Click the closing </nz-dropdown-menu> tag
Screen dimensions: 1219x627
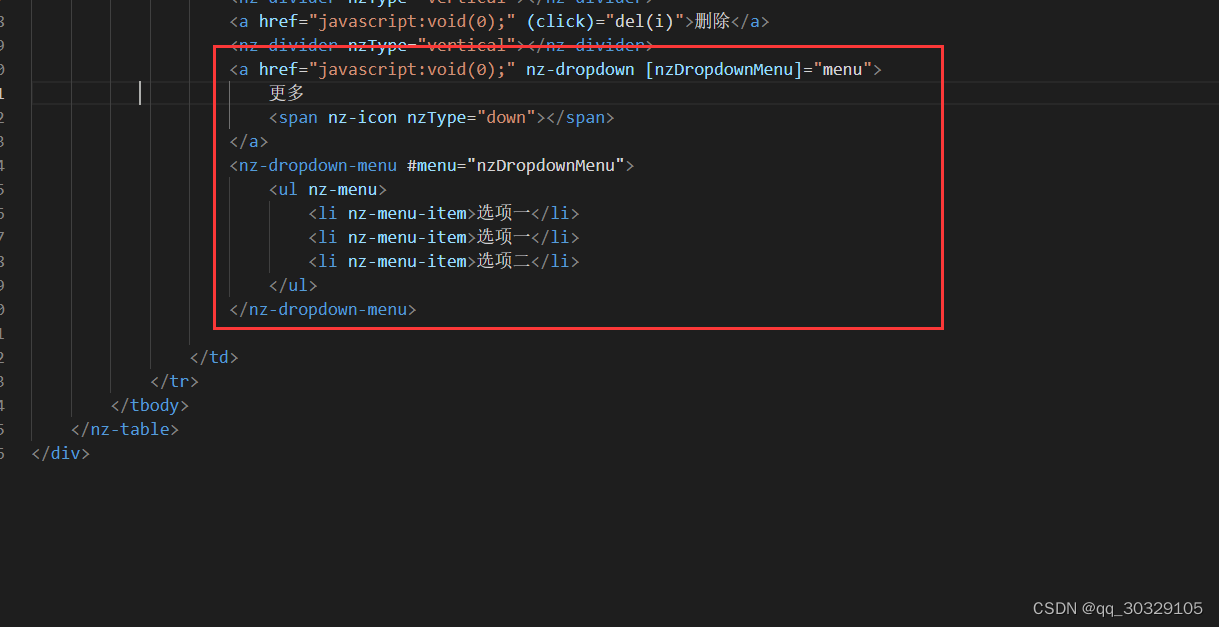322,309
